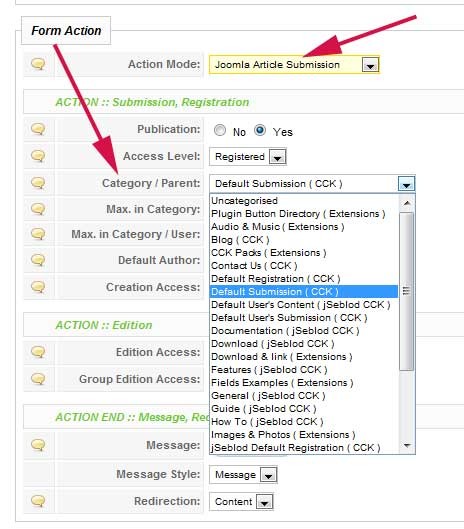The image size is (464, 529).
Task: Click tooltip bubble beside Group Edition Access
Action: click(x=38, y=379)
